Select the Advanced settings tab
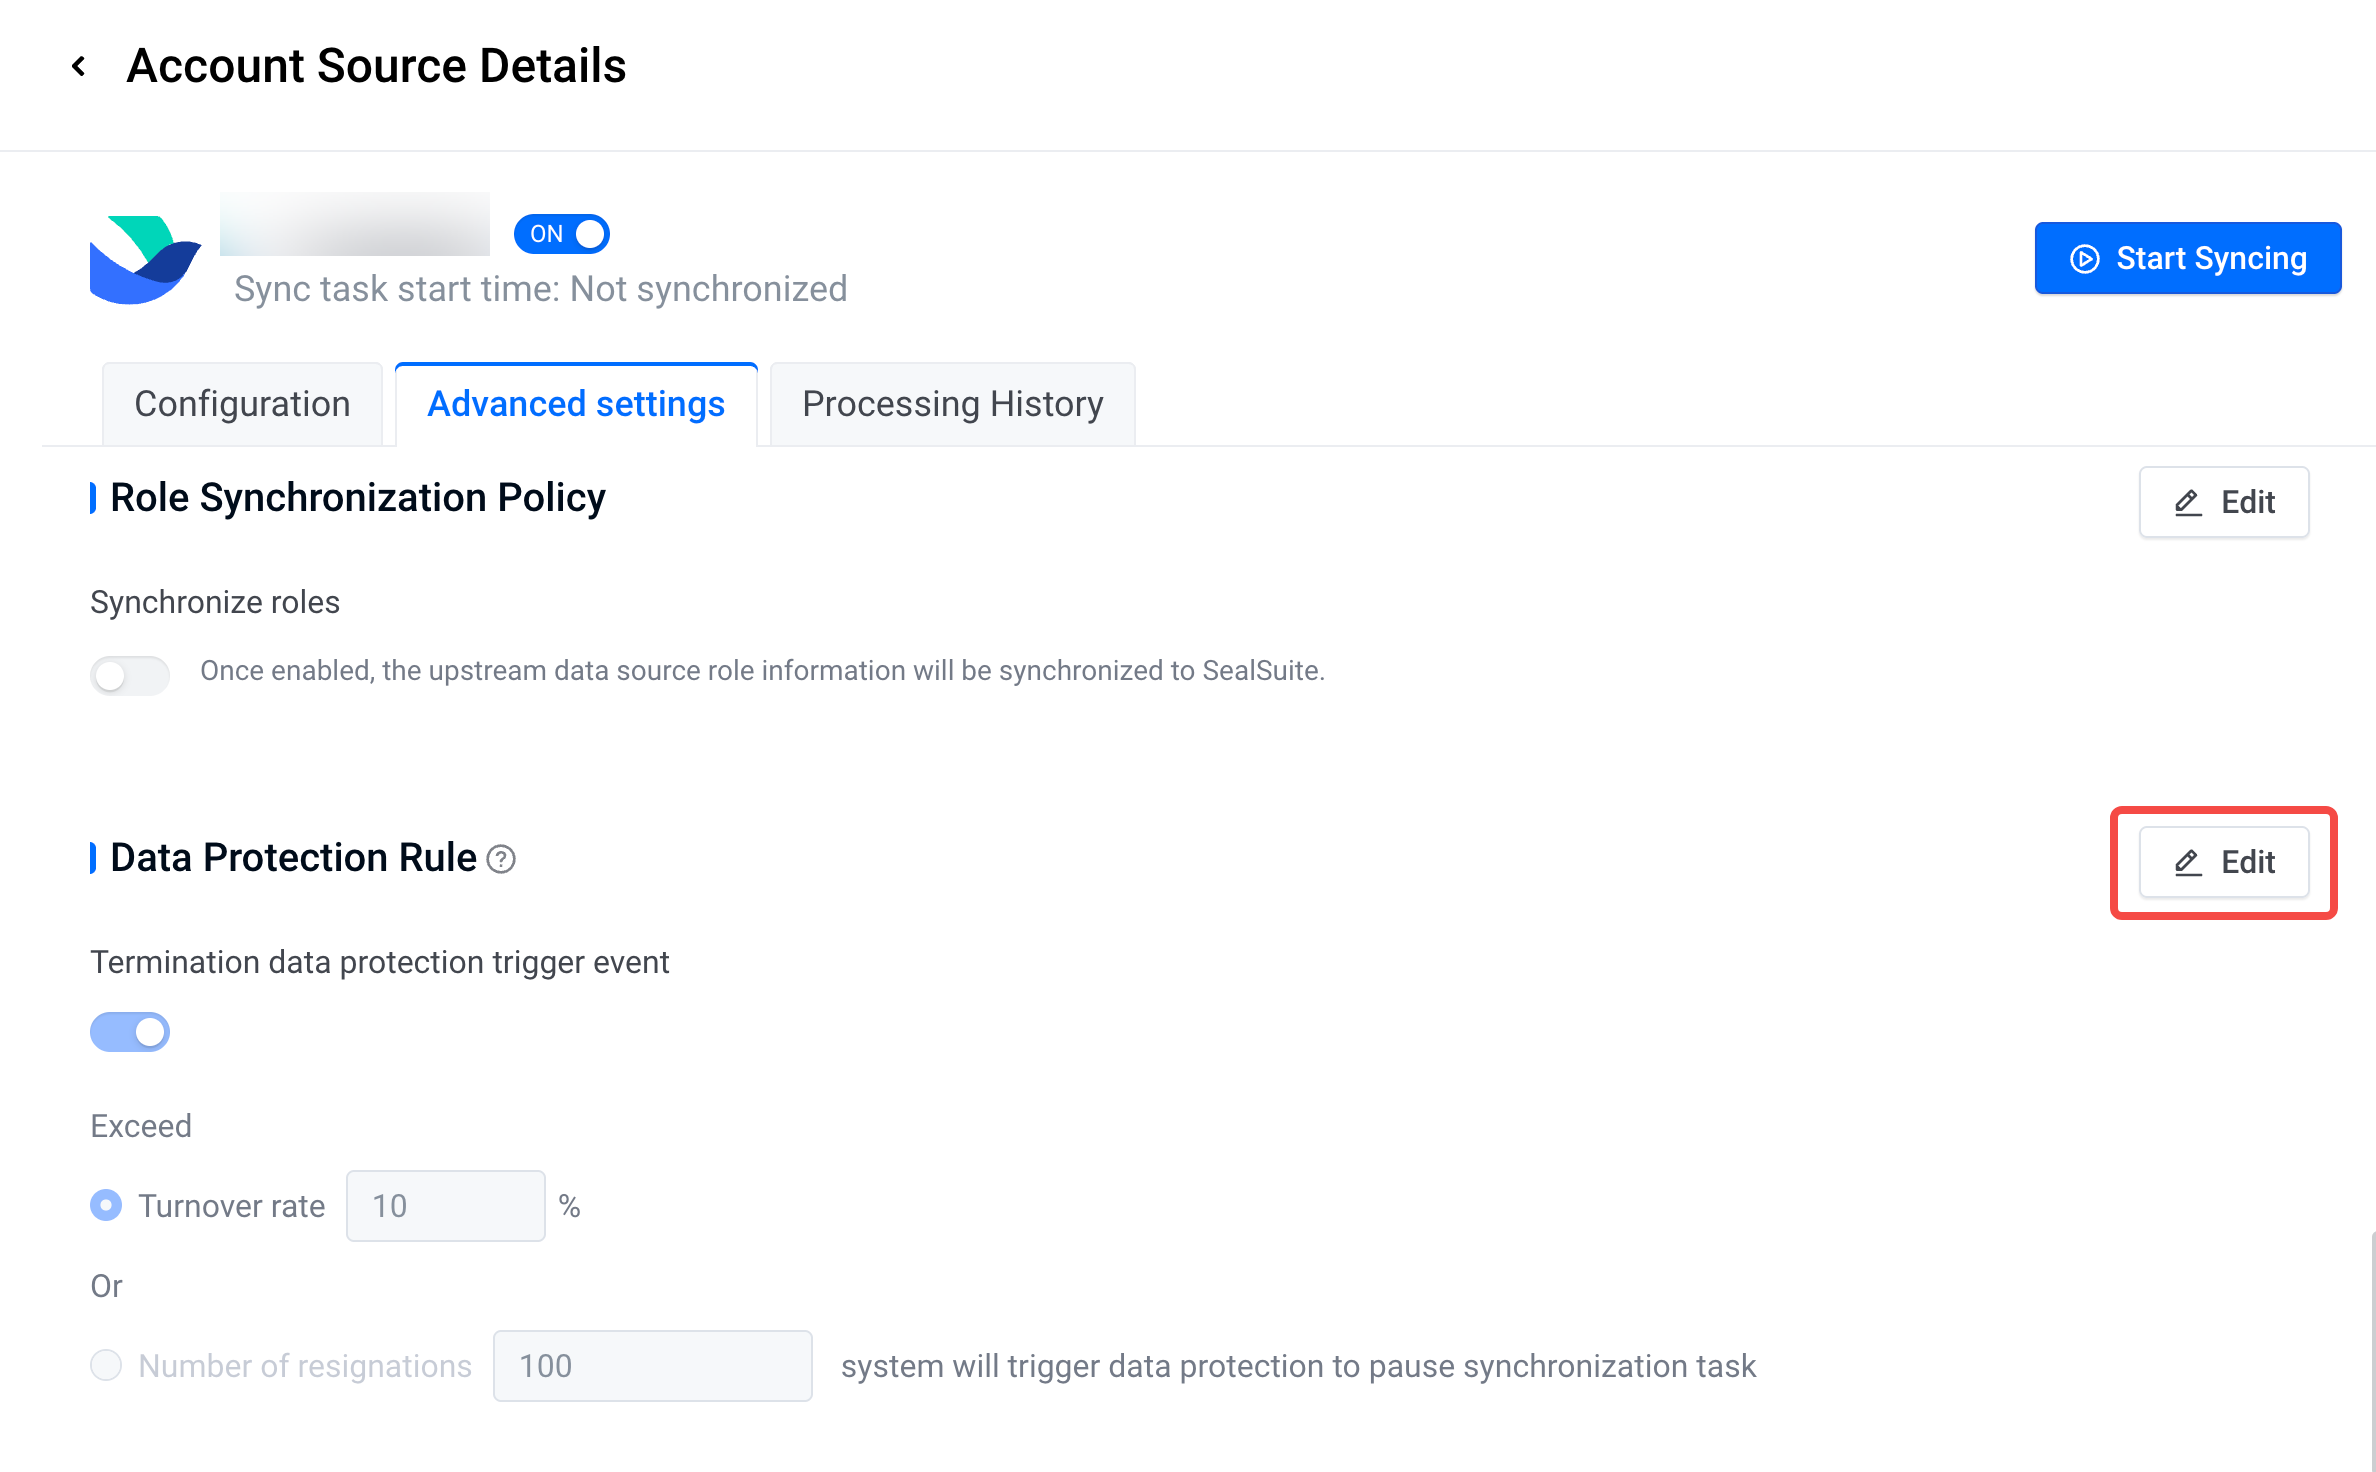 pos(576,404)
